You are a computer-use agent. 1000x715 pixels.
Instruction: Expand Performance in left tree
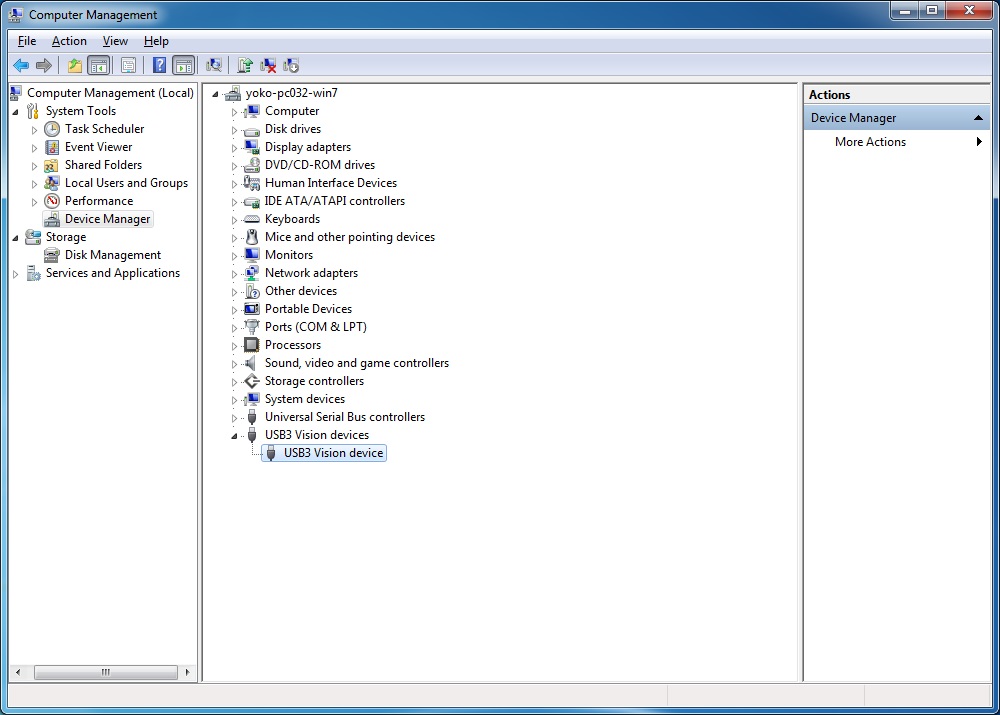(x=34, y=202)
